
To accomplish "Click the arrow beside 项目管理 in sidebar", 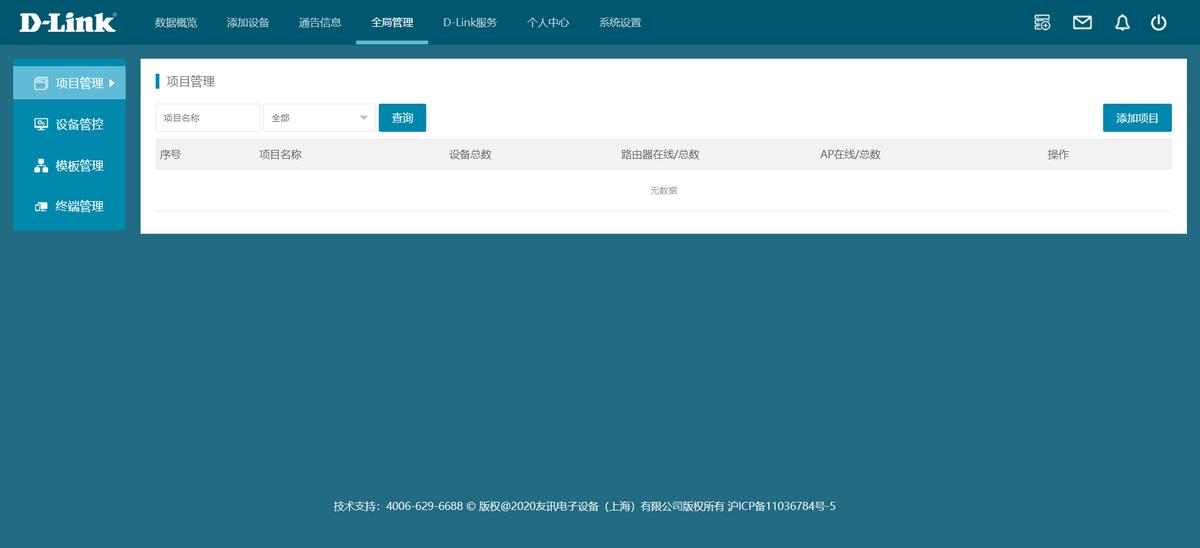I will (112, 83).
